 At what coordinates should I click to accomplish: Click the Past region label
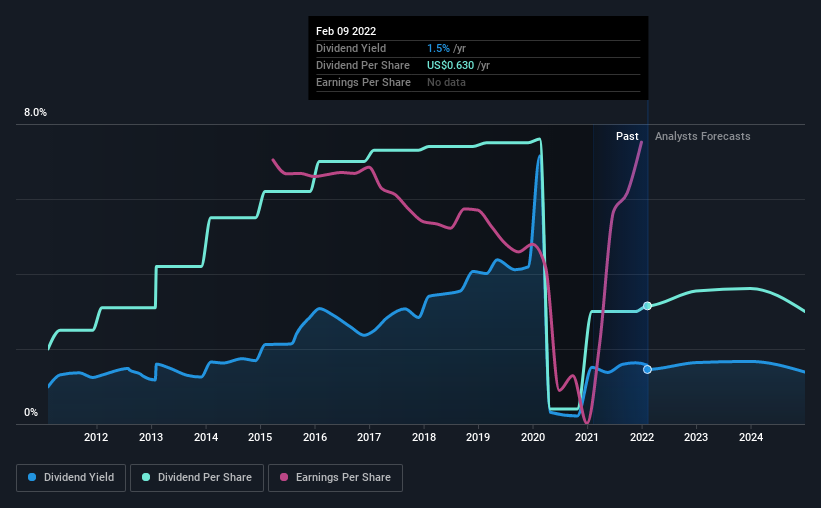point(627,136)
